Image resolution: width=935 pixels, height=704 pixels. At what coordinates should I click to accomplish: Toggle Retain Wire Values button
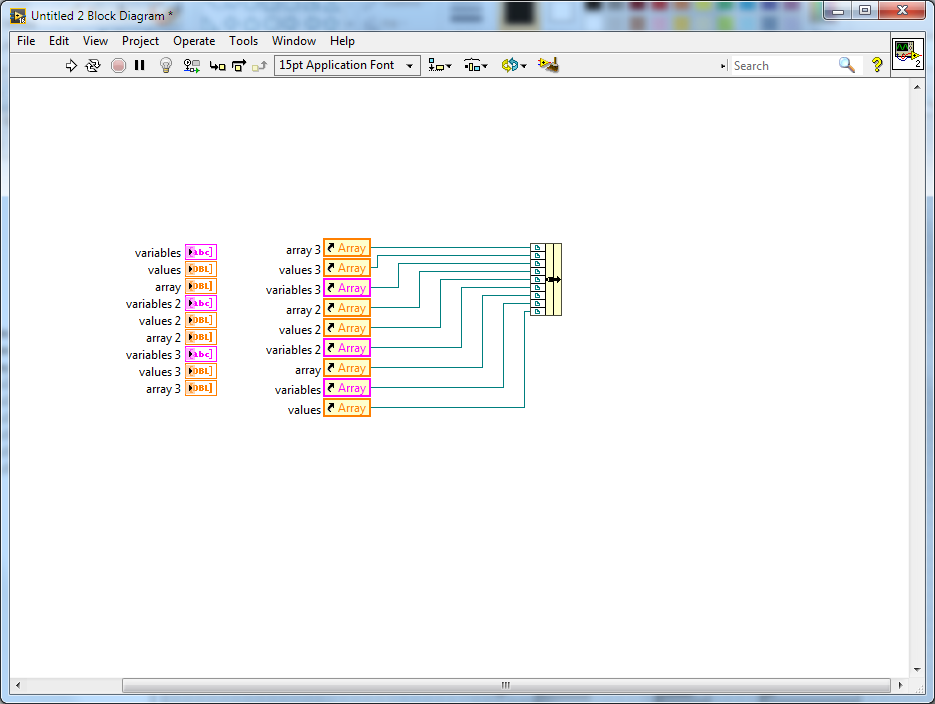tap(191, 66)
